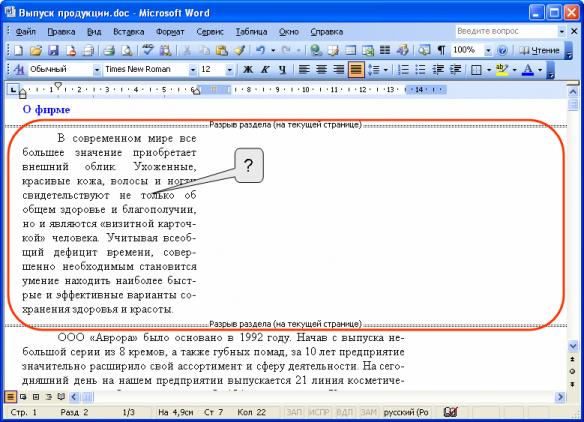Run spelling and grammar check

148,50
